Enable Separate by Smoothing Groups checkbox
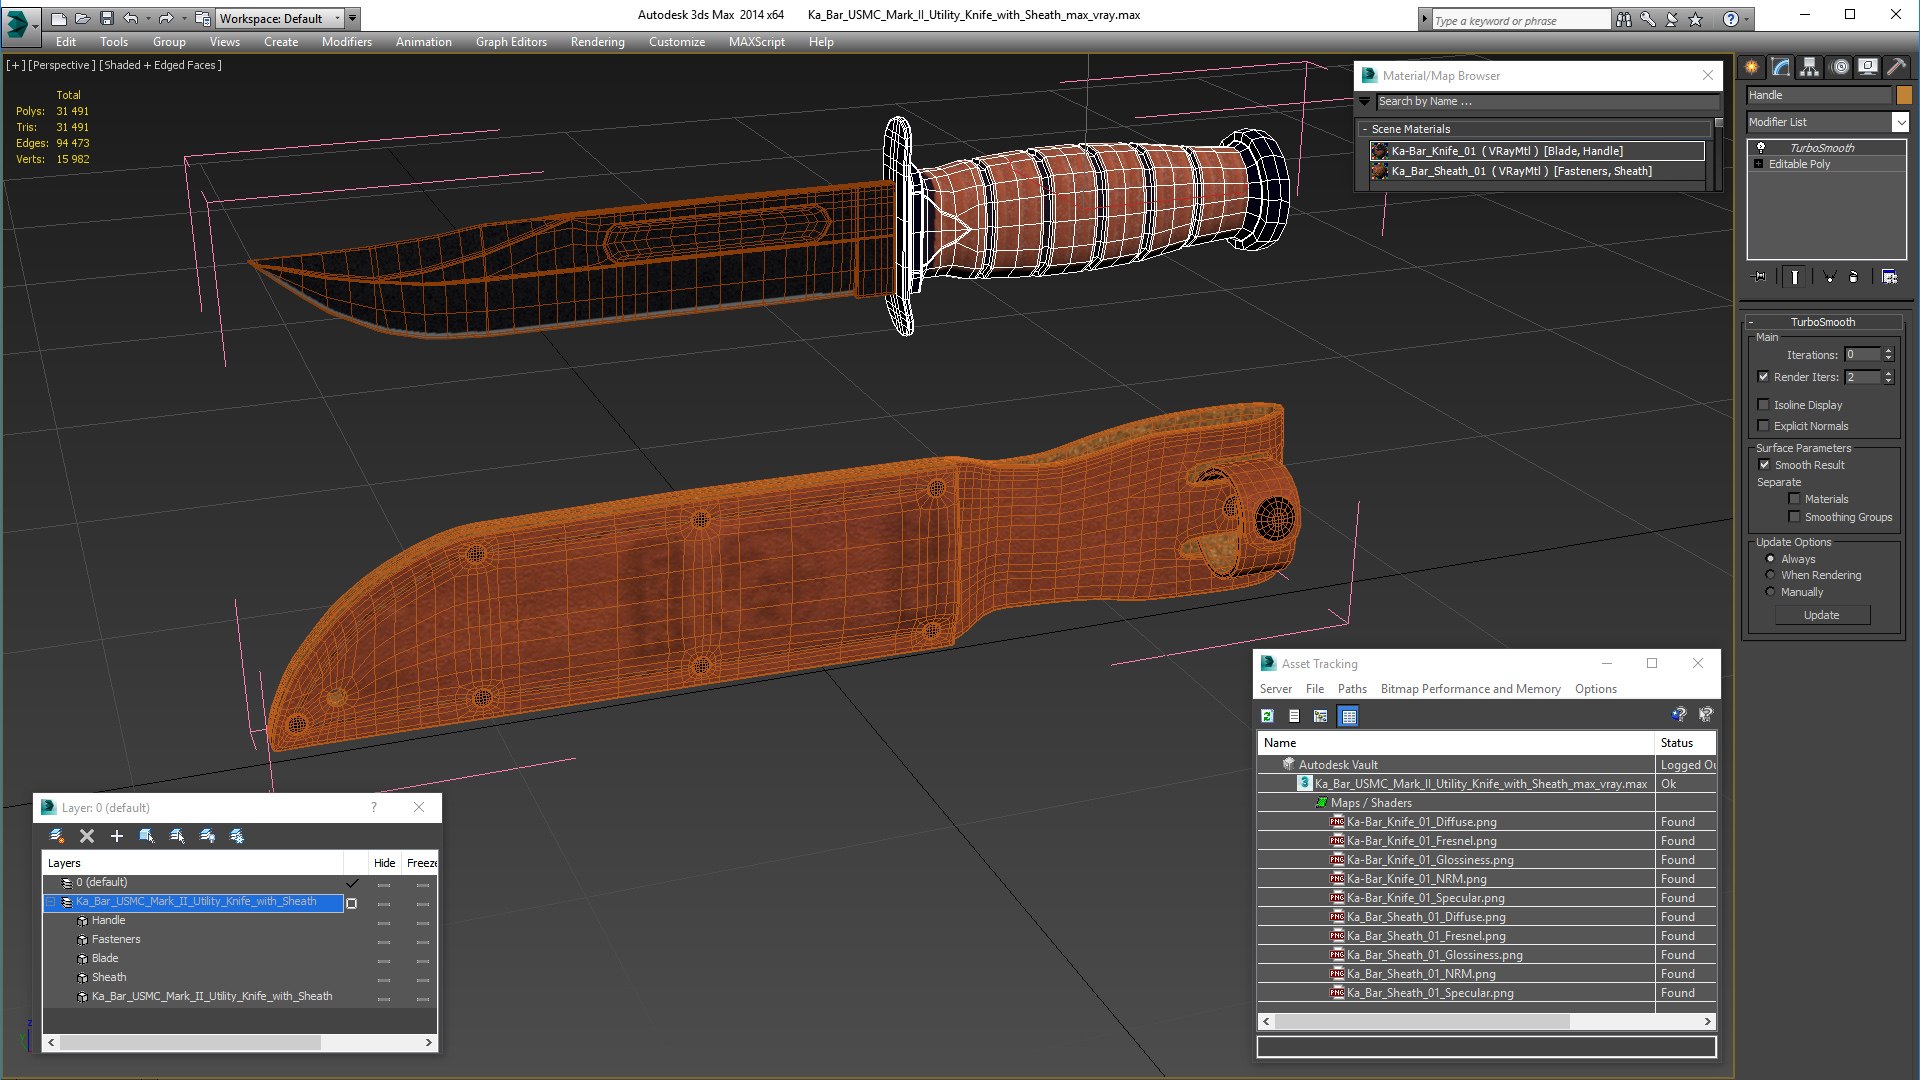The height and width of the screenshot is (1080, 1920). coord(1795,517)
